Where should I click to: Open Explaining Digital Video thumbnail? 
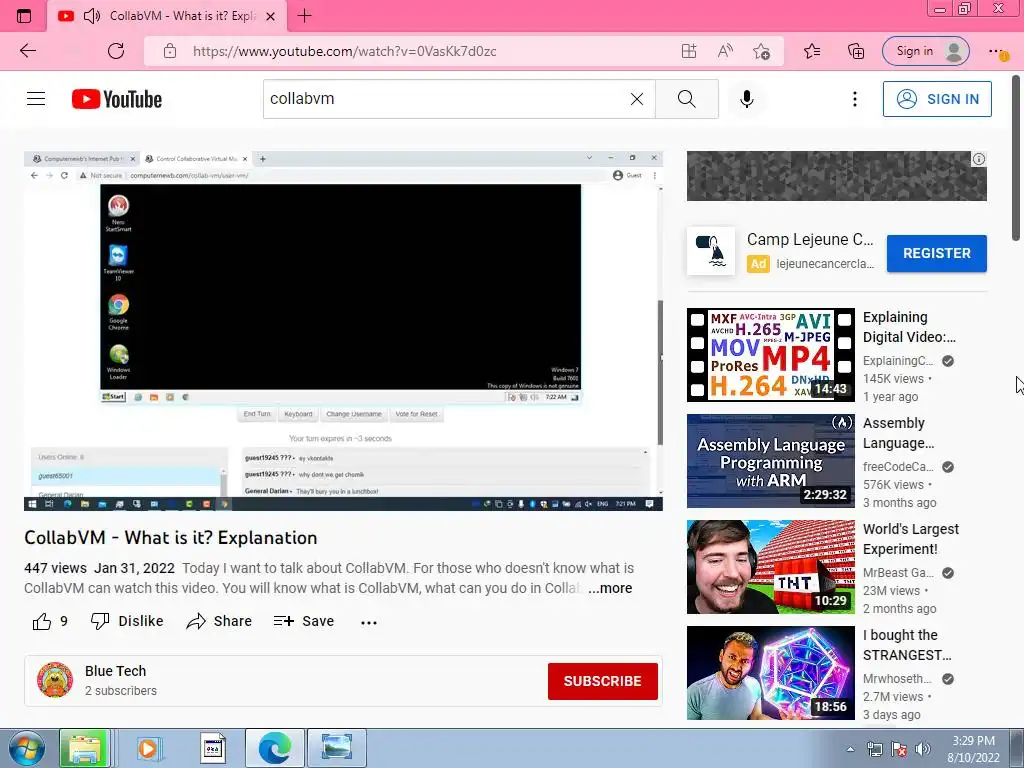(x=771, y=355)
